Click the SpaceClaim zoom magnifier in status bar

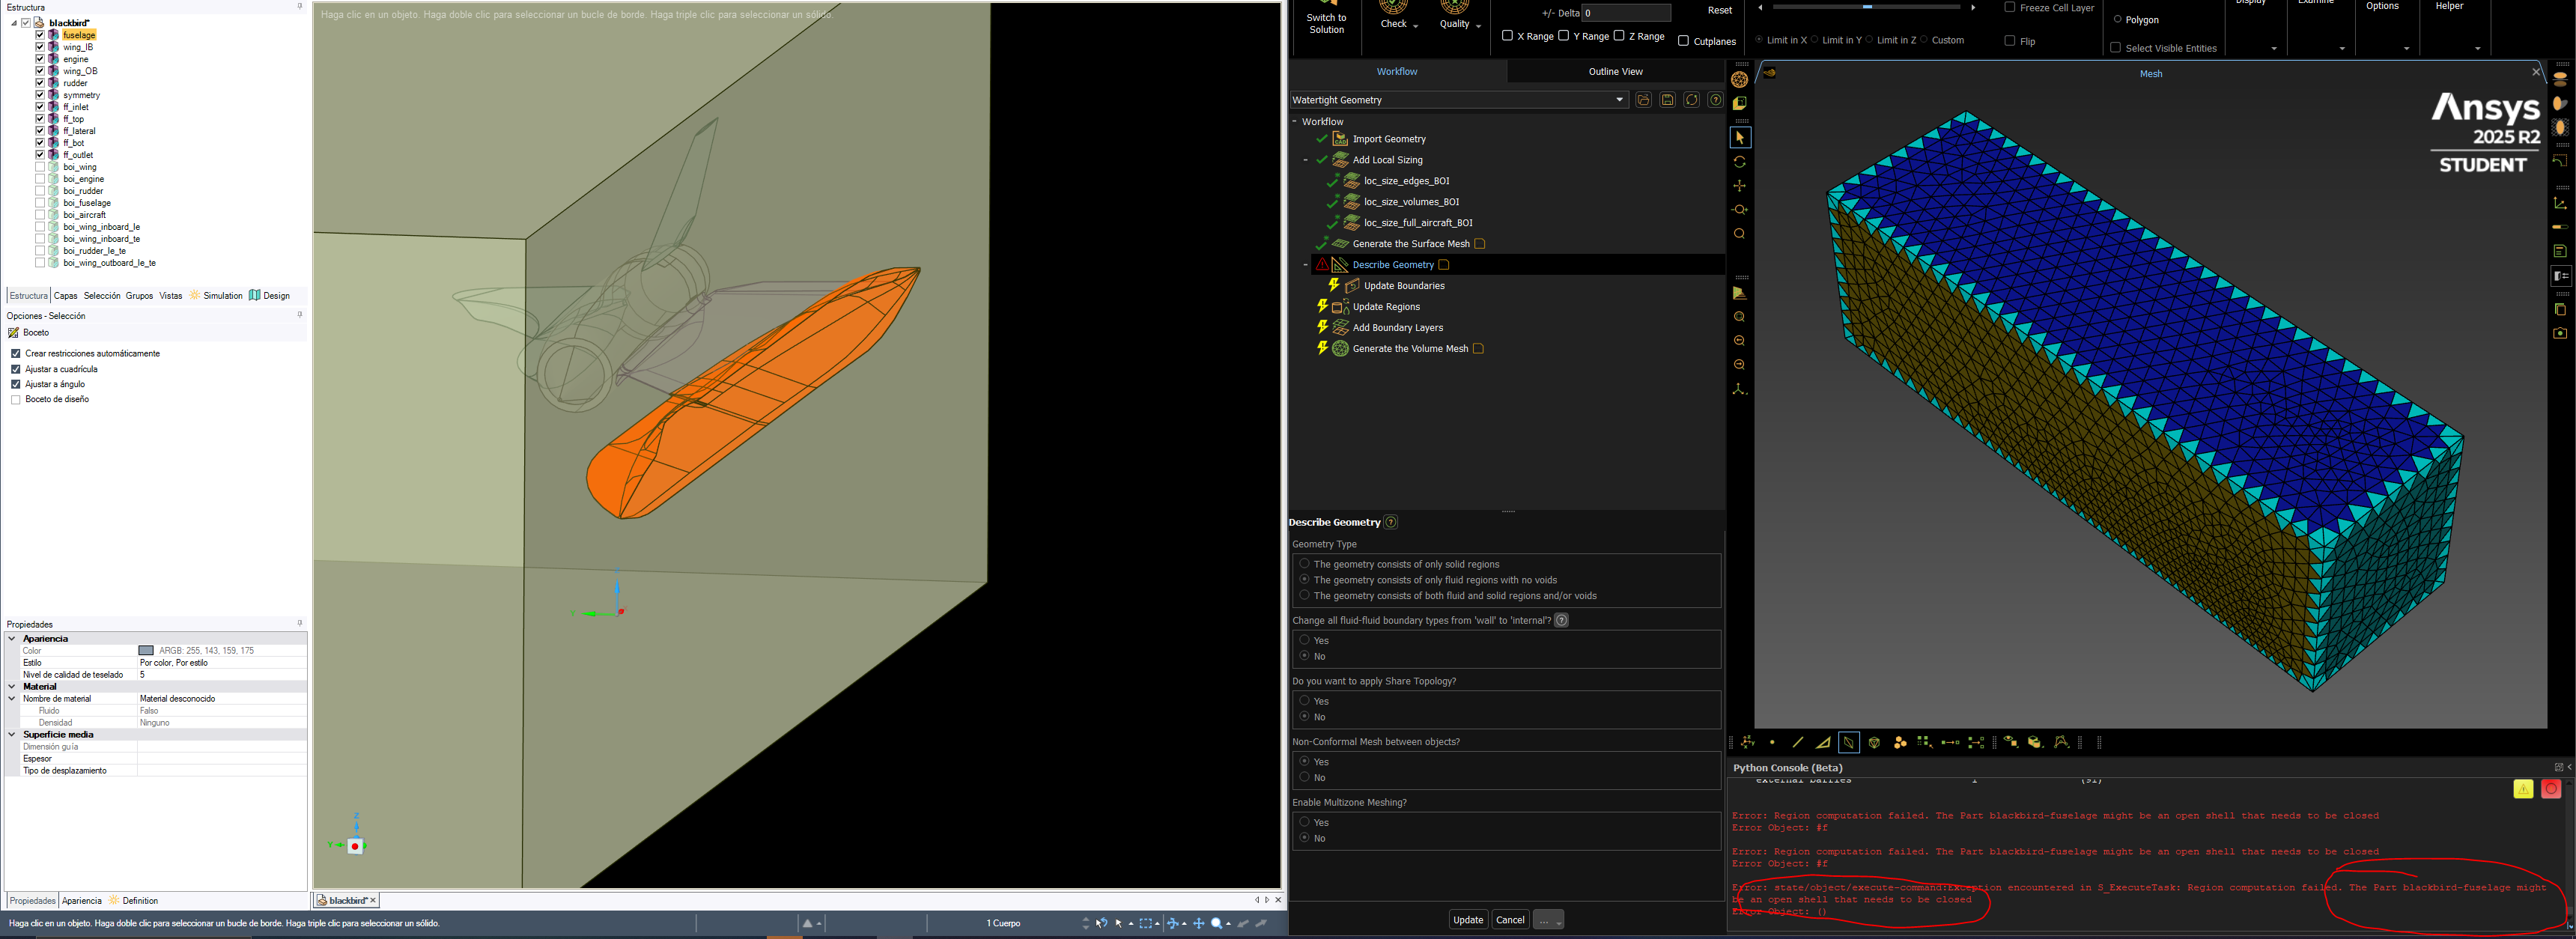[x=1217, y=923]
